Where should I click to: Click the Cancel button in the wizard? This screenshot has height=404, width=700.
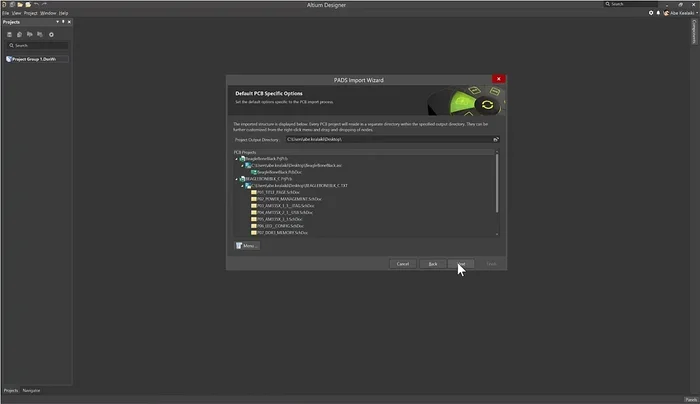pyautogui.click(x=403, y=263)
